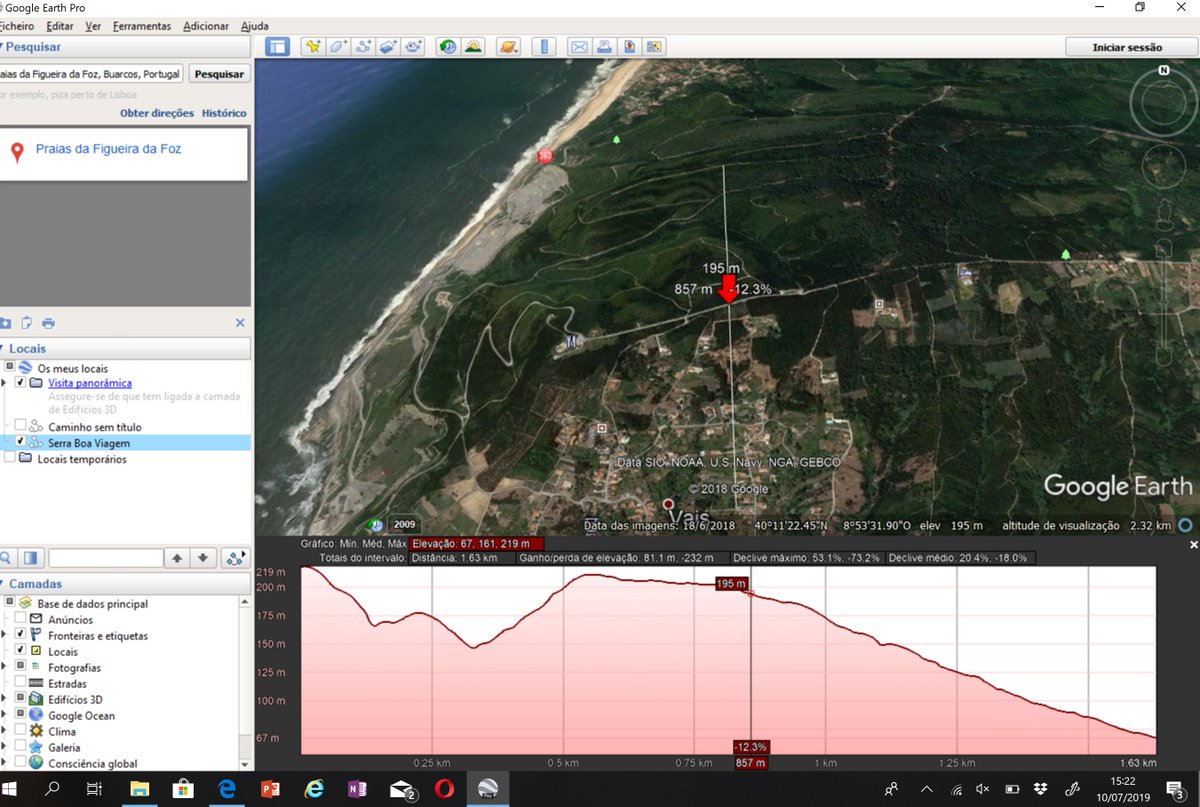Click the 195 m elevation profile marker
This screenshot has width=1200, height=807.
coord(733,583)
